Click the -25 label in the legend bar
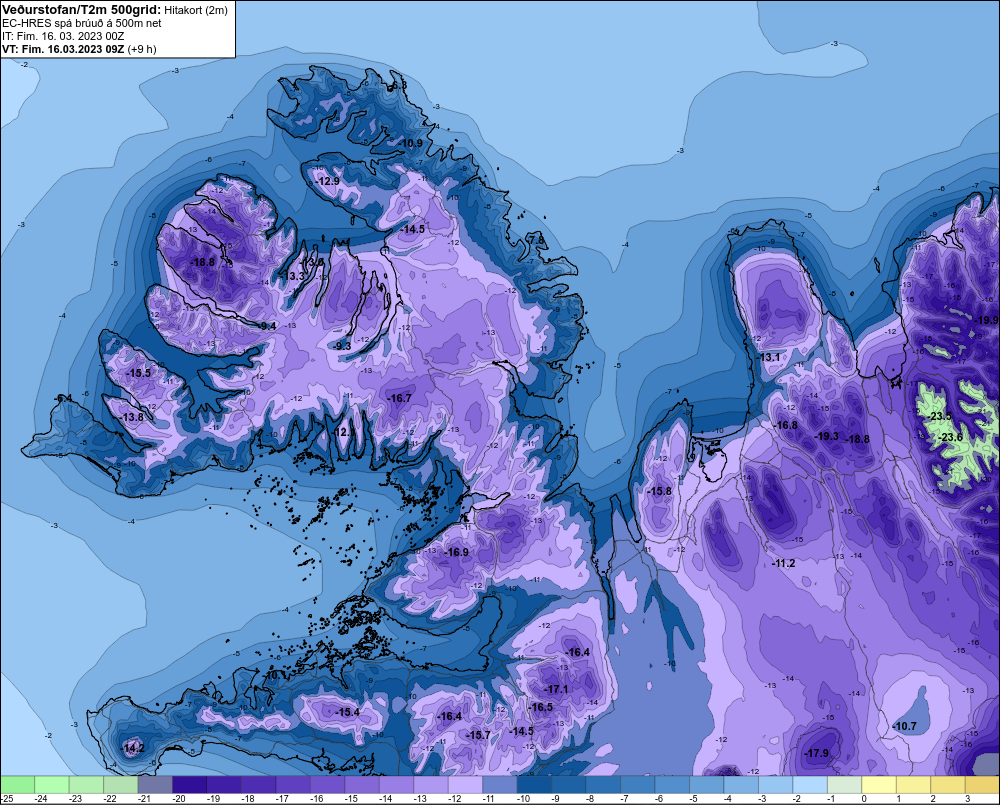1000x805 pixels. pos(8,799)
